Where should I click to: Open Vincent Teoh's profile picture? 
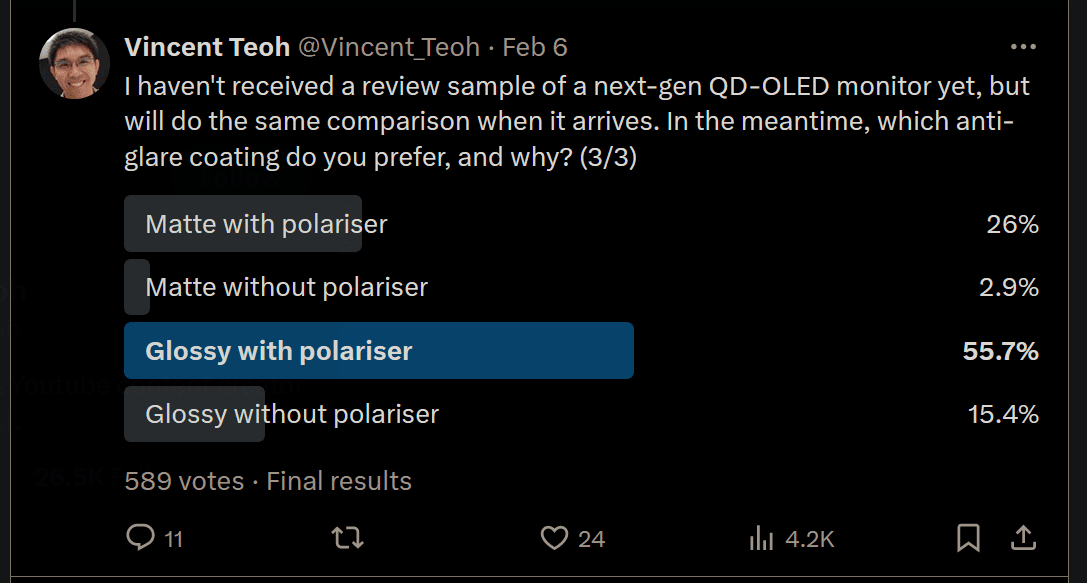point(74,63)
